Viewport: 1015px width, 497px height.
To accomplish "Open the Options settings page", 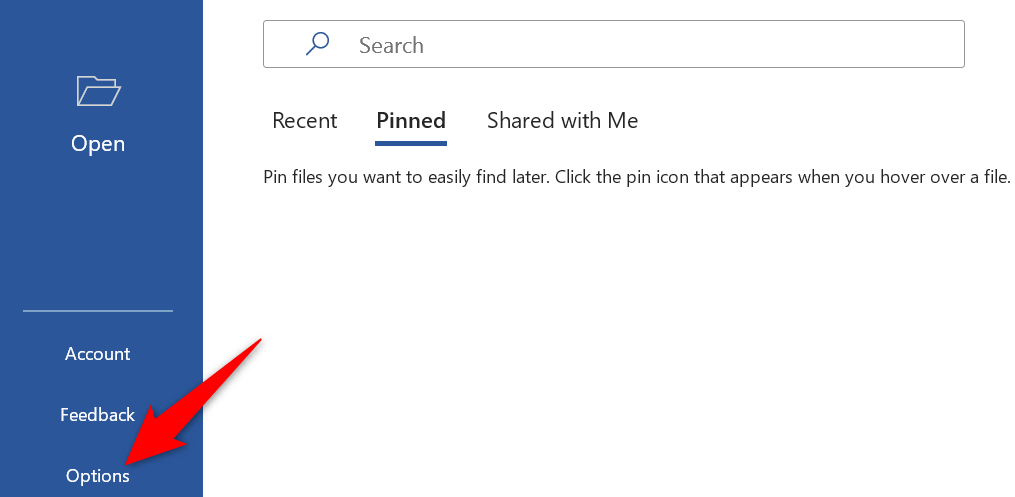I will [98, 476].
